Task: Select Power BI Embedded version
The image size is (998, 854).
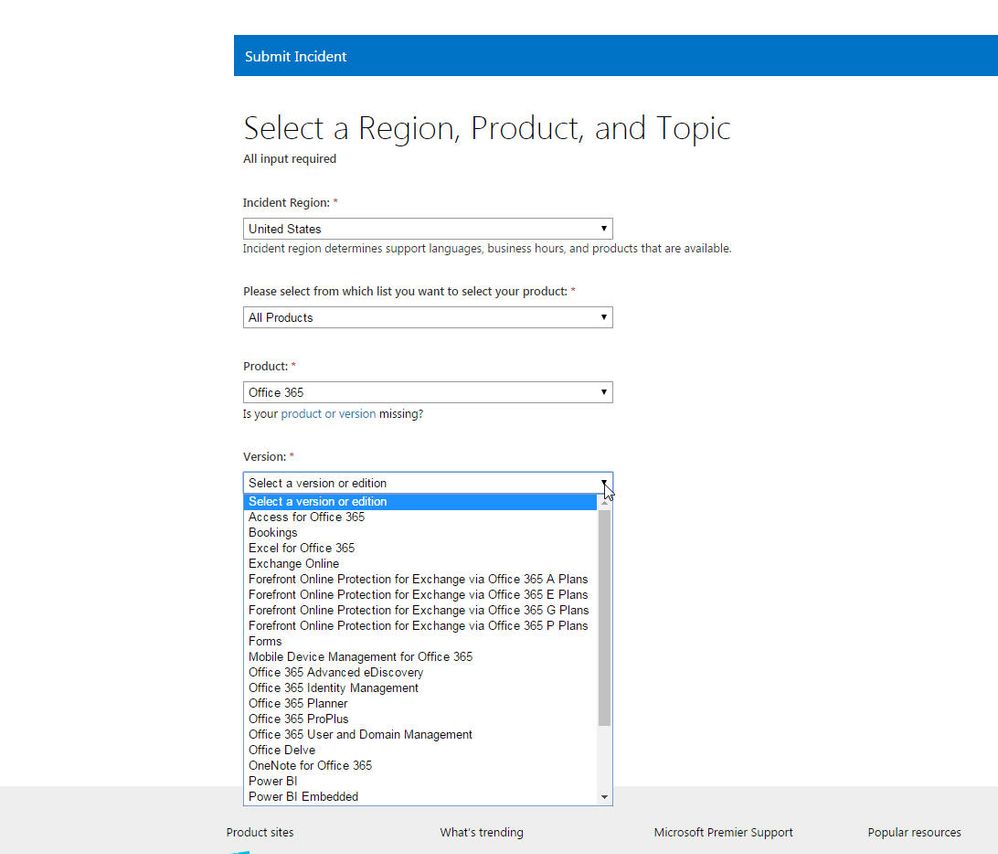Action: tap(420, 797)
